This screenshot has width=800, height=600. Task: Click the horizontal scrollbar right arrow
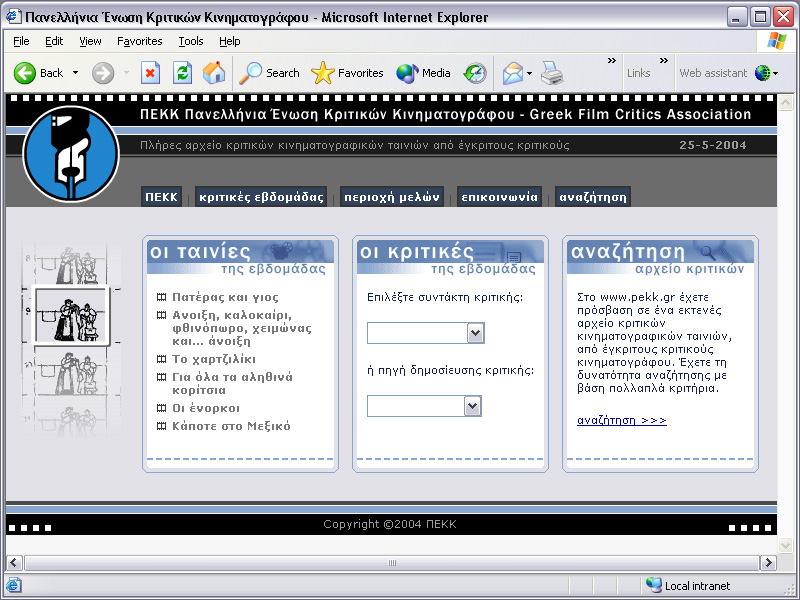click(x=768, y=563)
